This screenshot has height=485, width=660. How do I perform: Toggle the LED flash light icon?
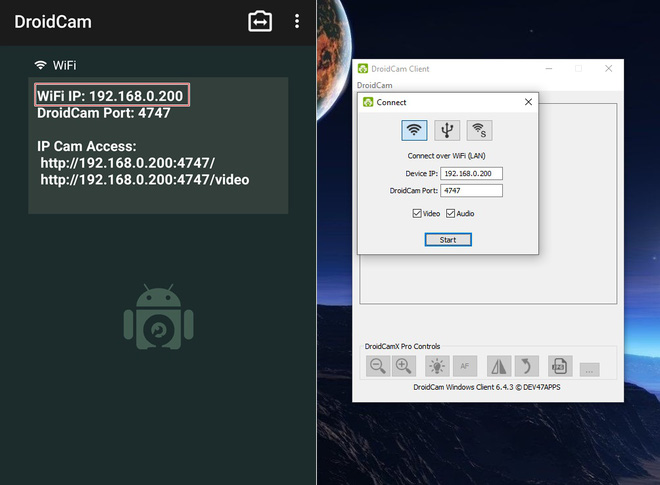(437, 366)
